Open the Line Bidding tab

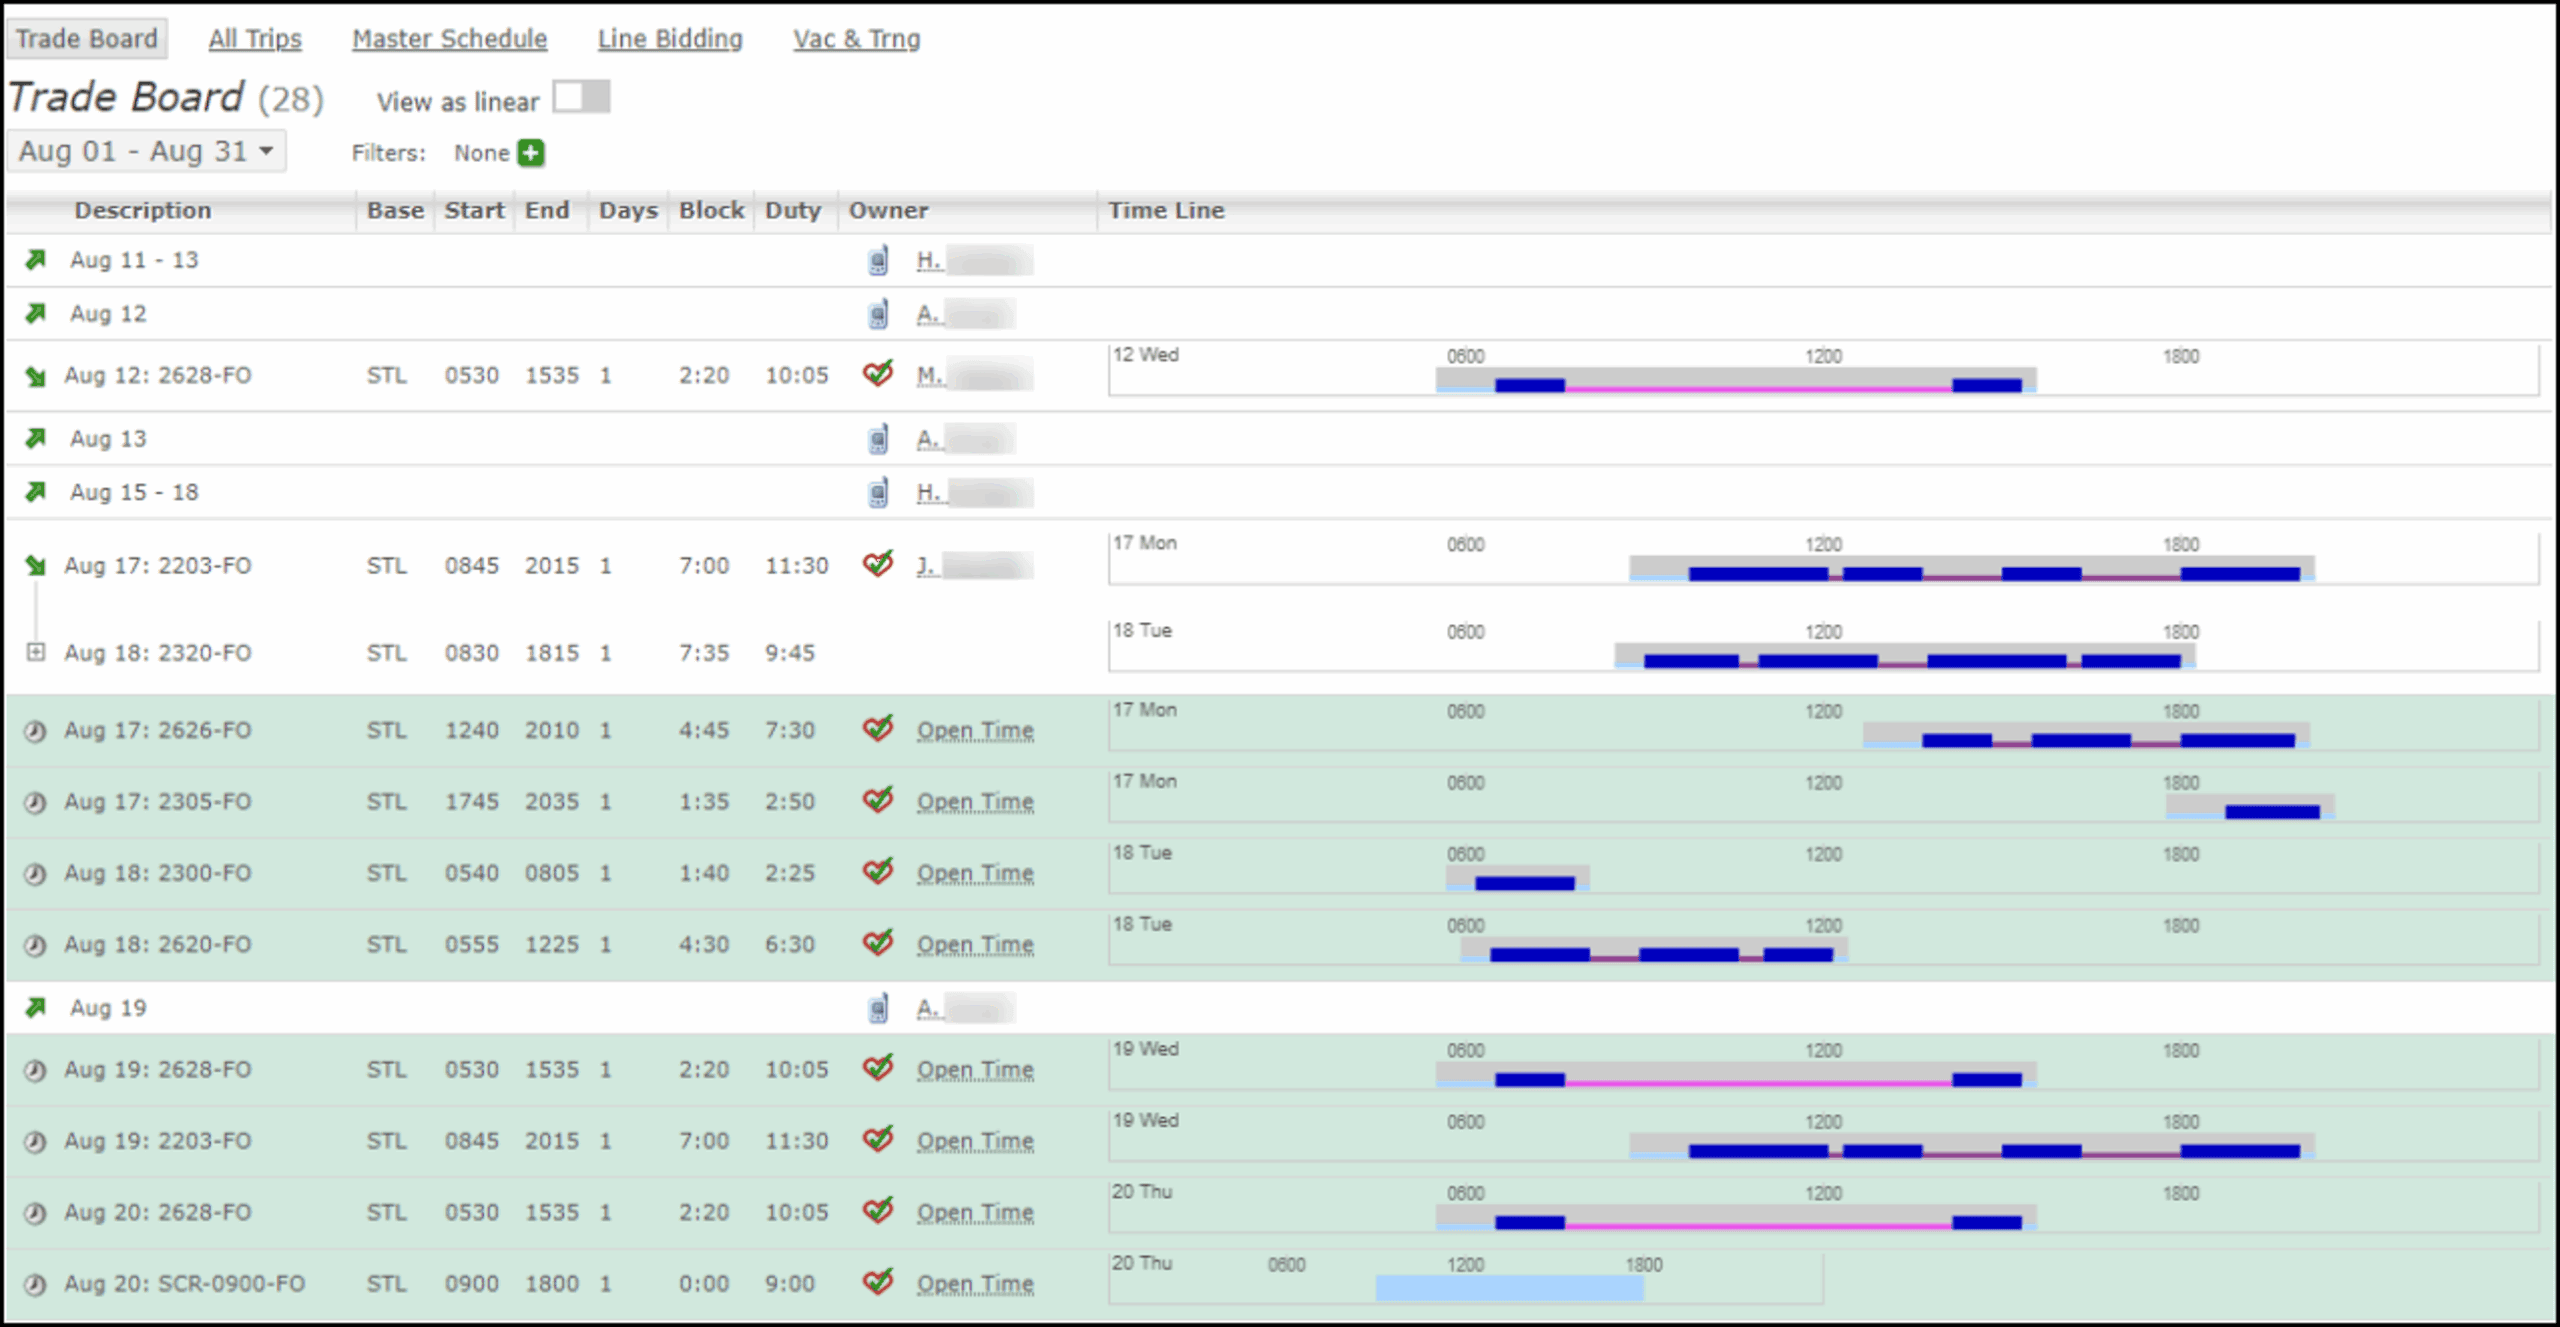pos(669,38)
